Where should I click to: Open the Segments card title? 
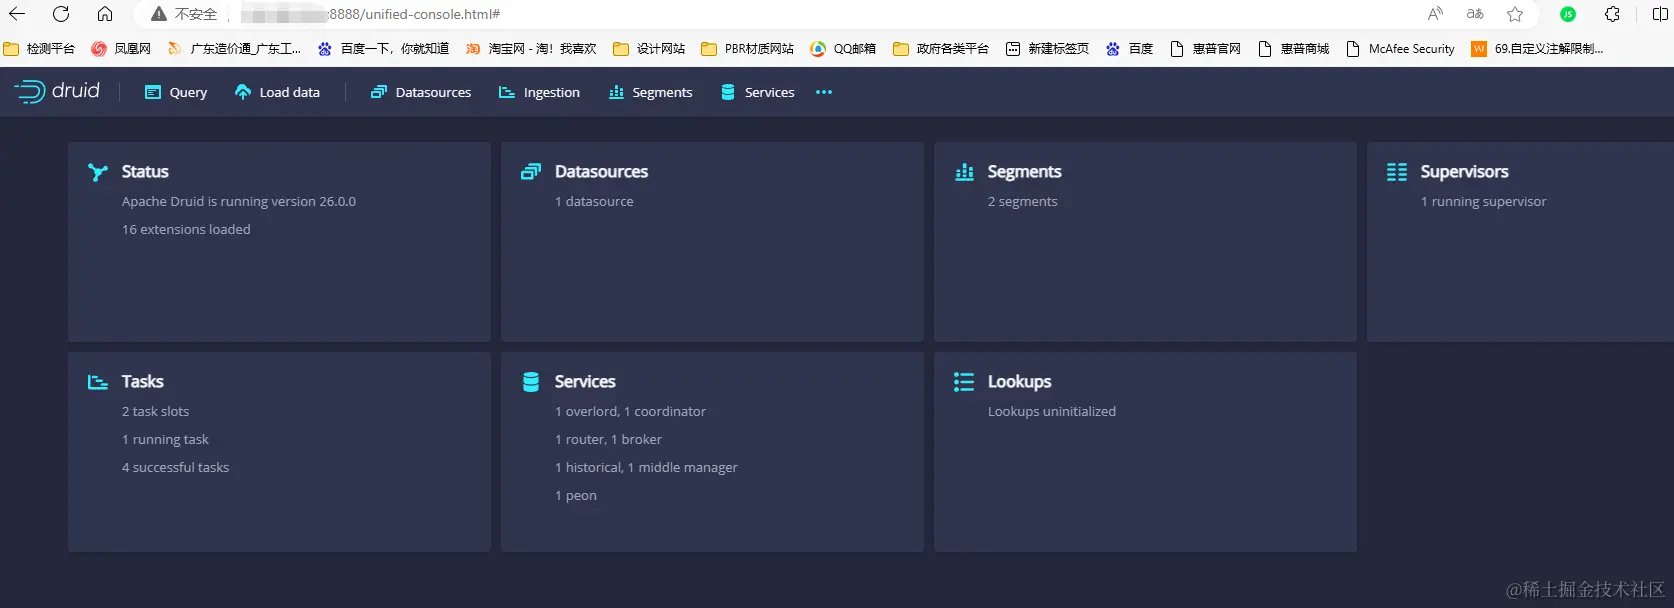pyautogui.click(x=1024, y=172)
